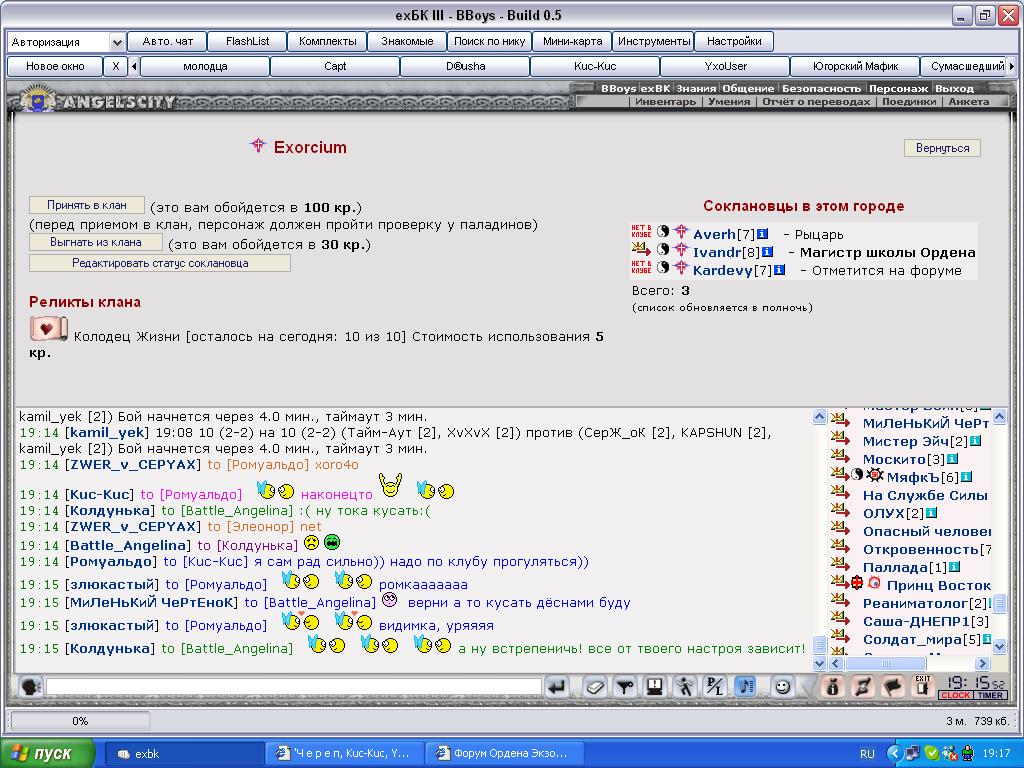This screenshot has width=1024, height=768.
Task: Open the Авто. чат menu
Action: [x=167, y=41]
